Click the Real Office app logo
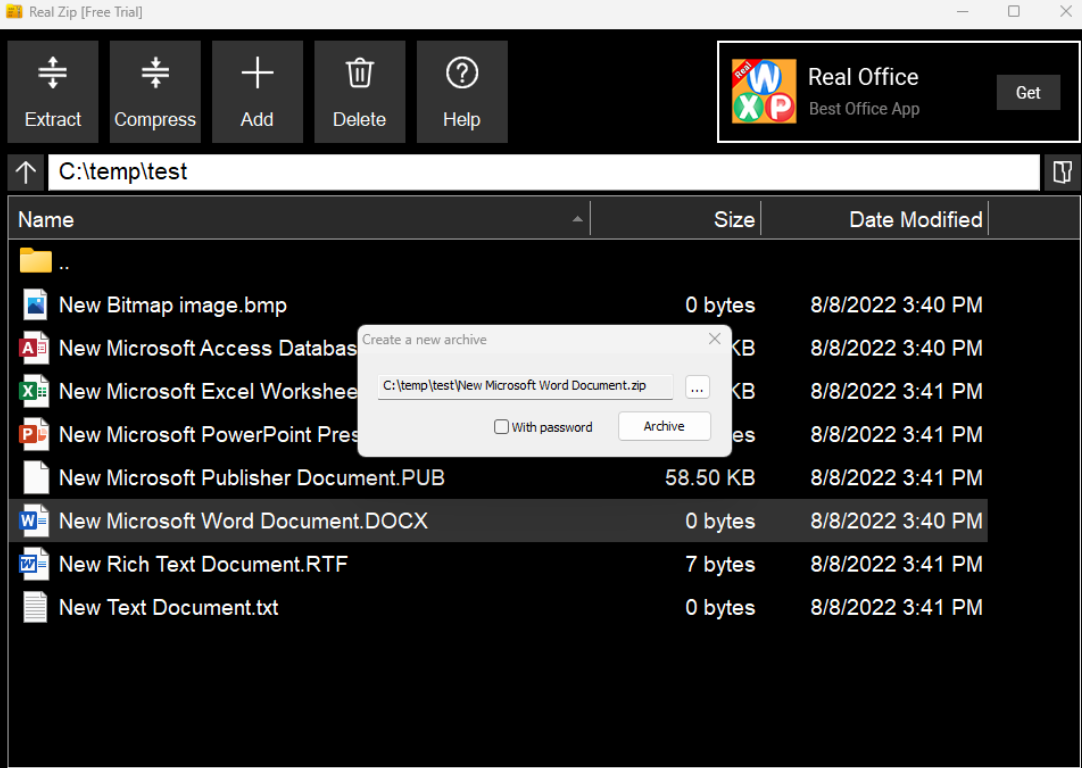The height and width of the screenshot is (768, 1082). [764, 92]
